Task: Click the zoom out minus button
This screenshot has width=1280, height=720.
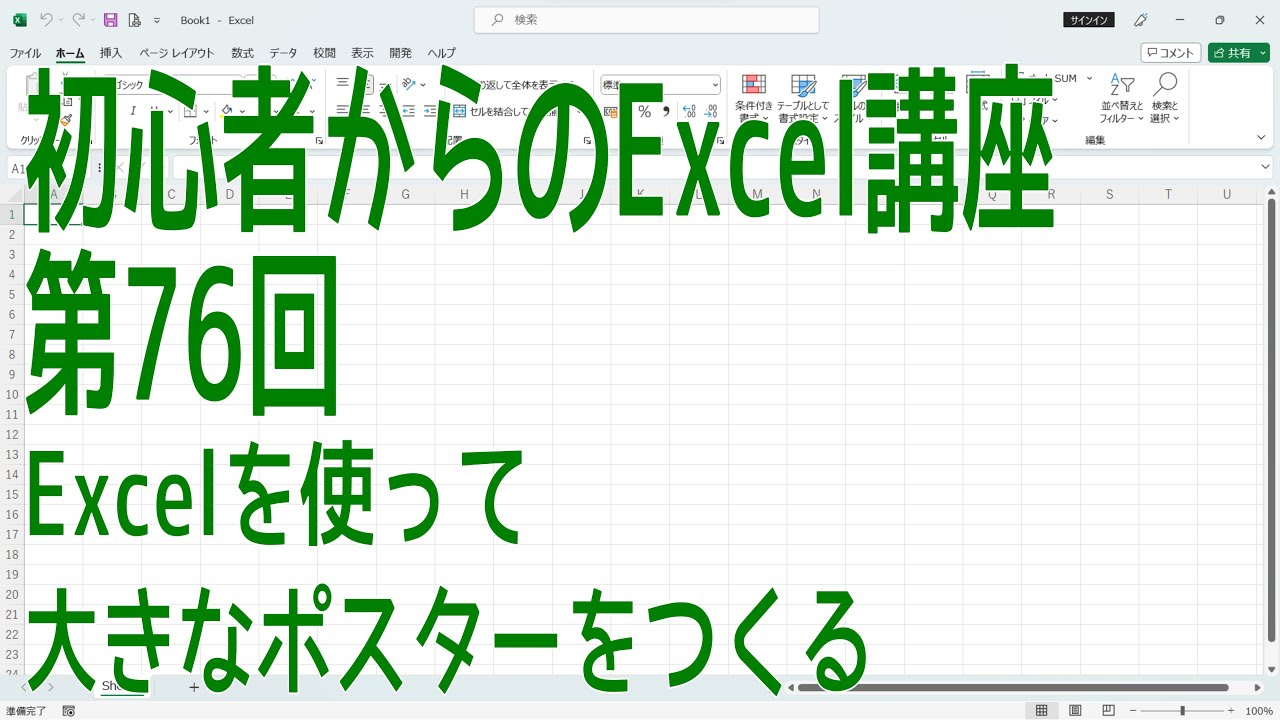Action: 1133,711
